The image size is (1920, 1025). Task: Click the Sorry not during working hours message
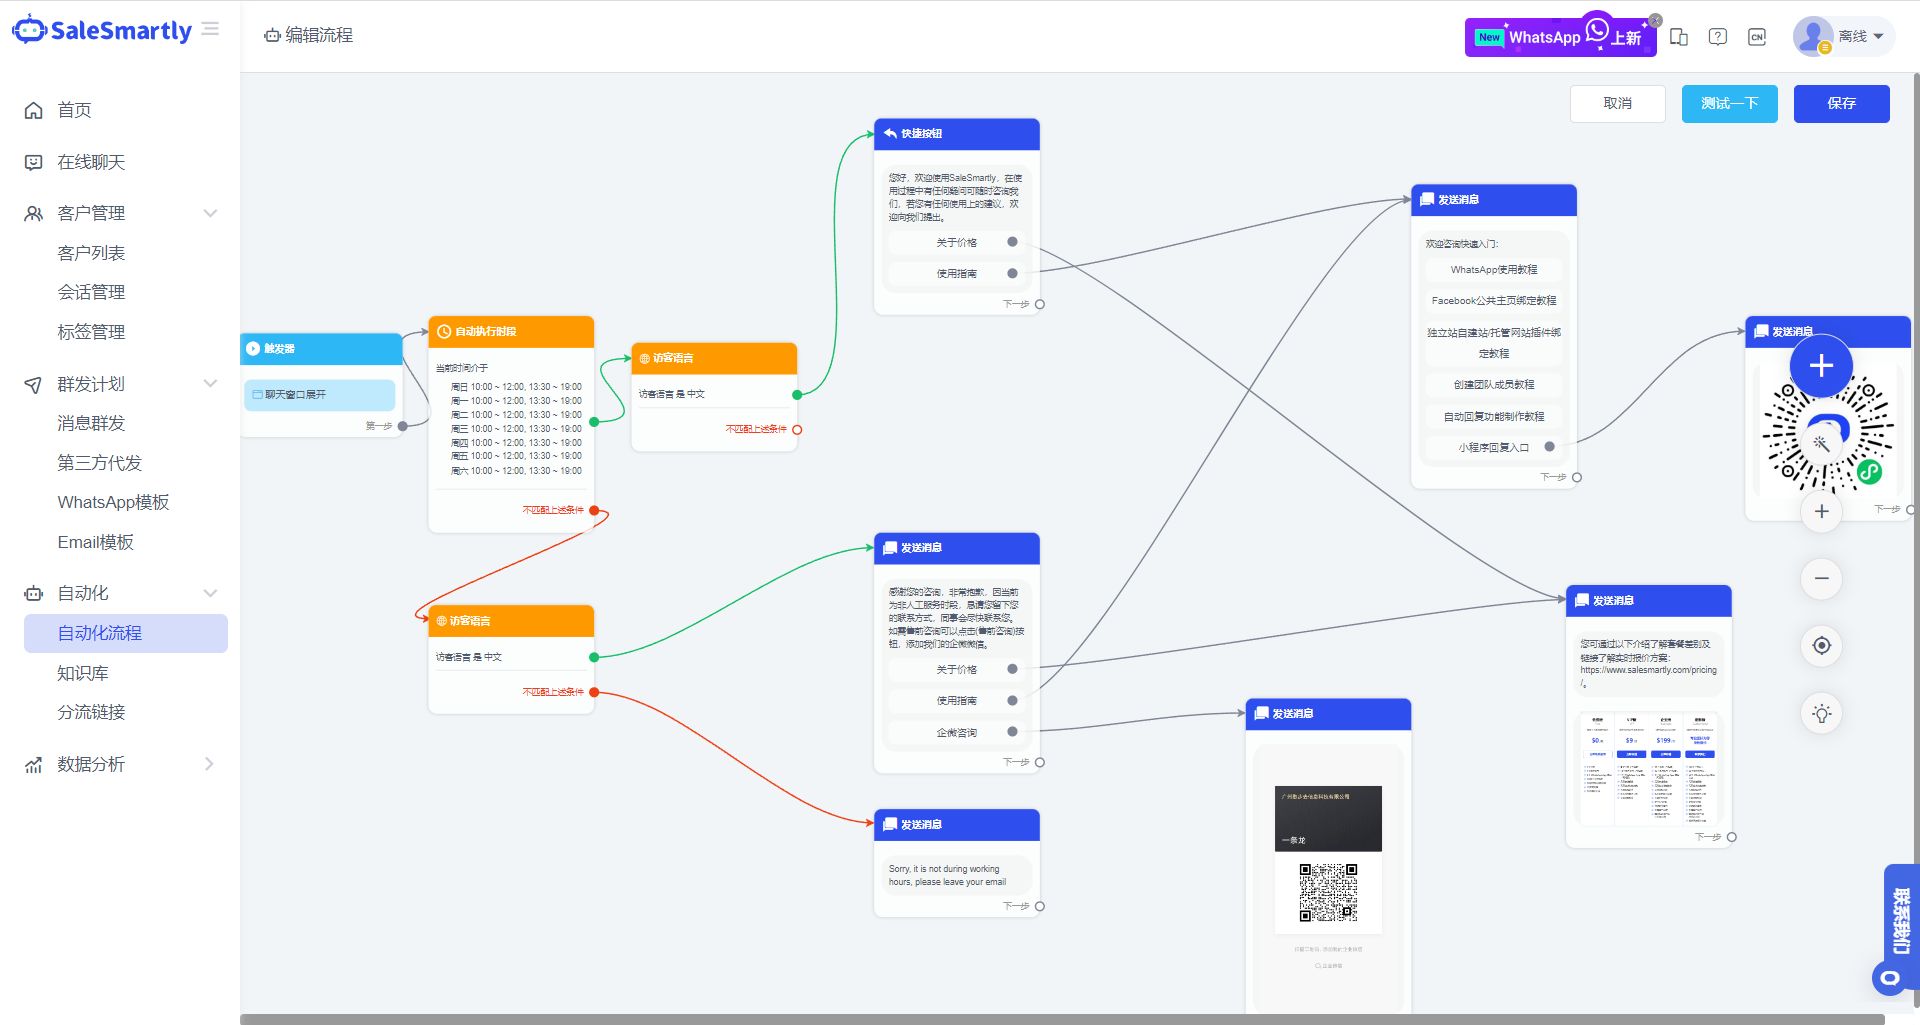tap(956, 876)
